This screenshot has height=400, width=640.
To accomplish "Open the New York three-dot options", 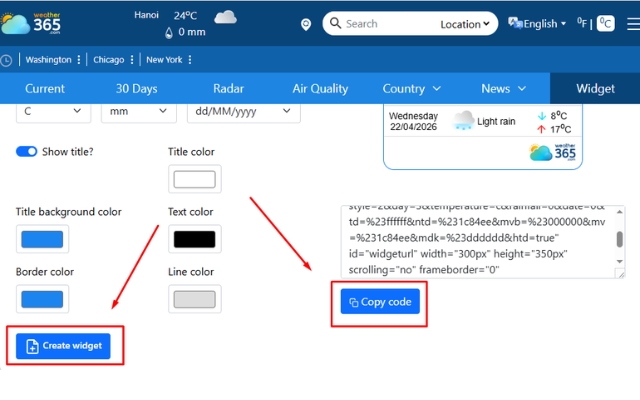I will [x=190, y=60].
